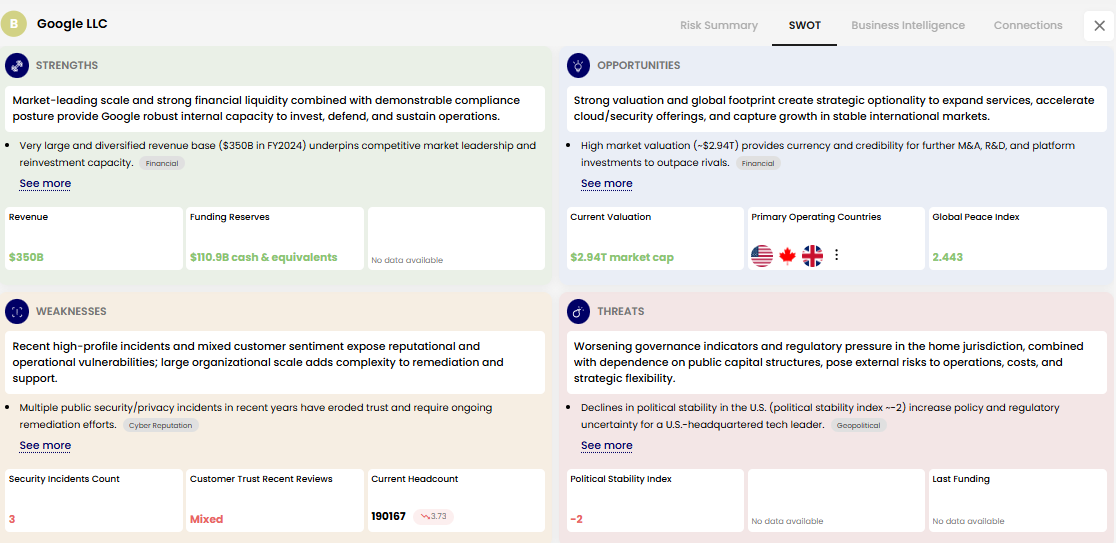Click the Weaknesses section icon
The width and height of the screenshot is (1116, 543).
point(16,312)
